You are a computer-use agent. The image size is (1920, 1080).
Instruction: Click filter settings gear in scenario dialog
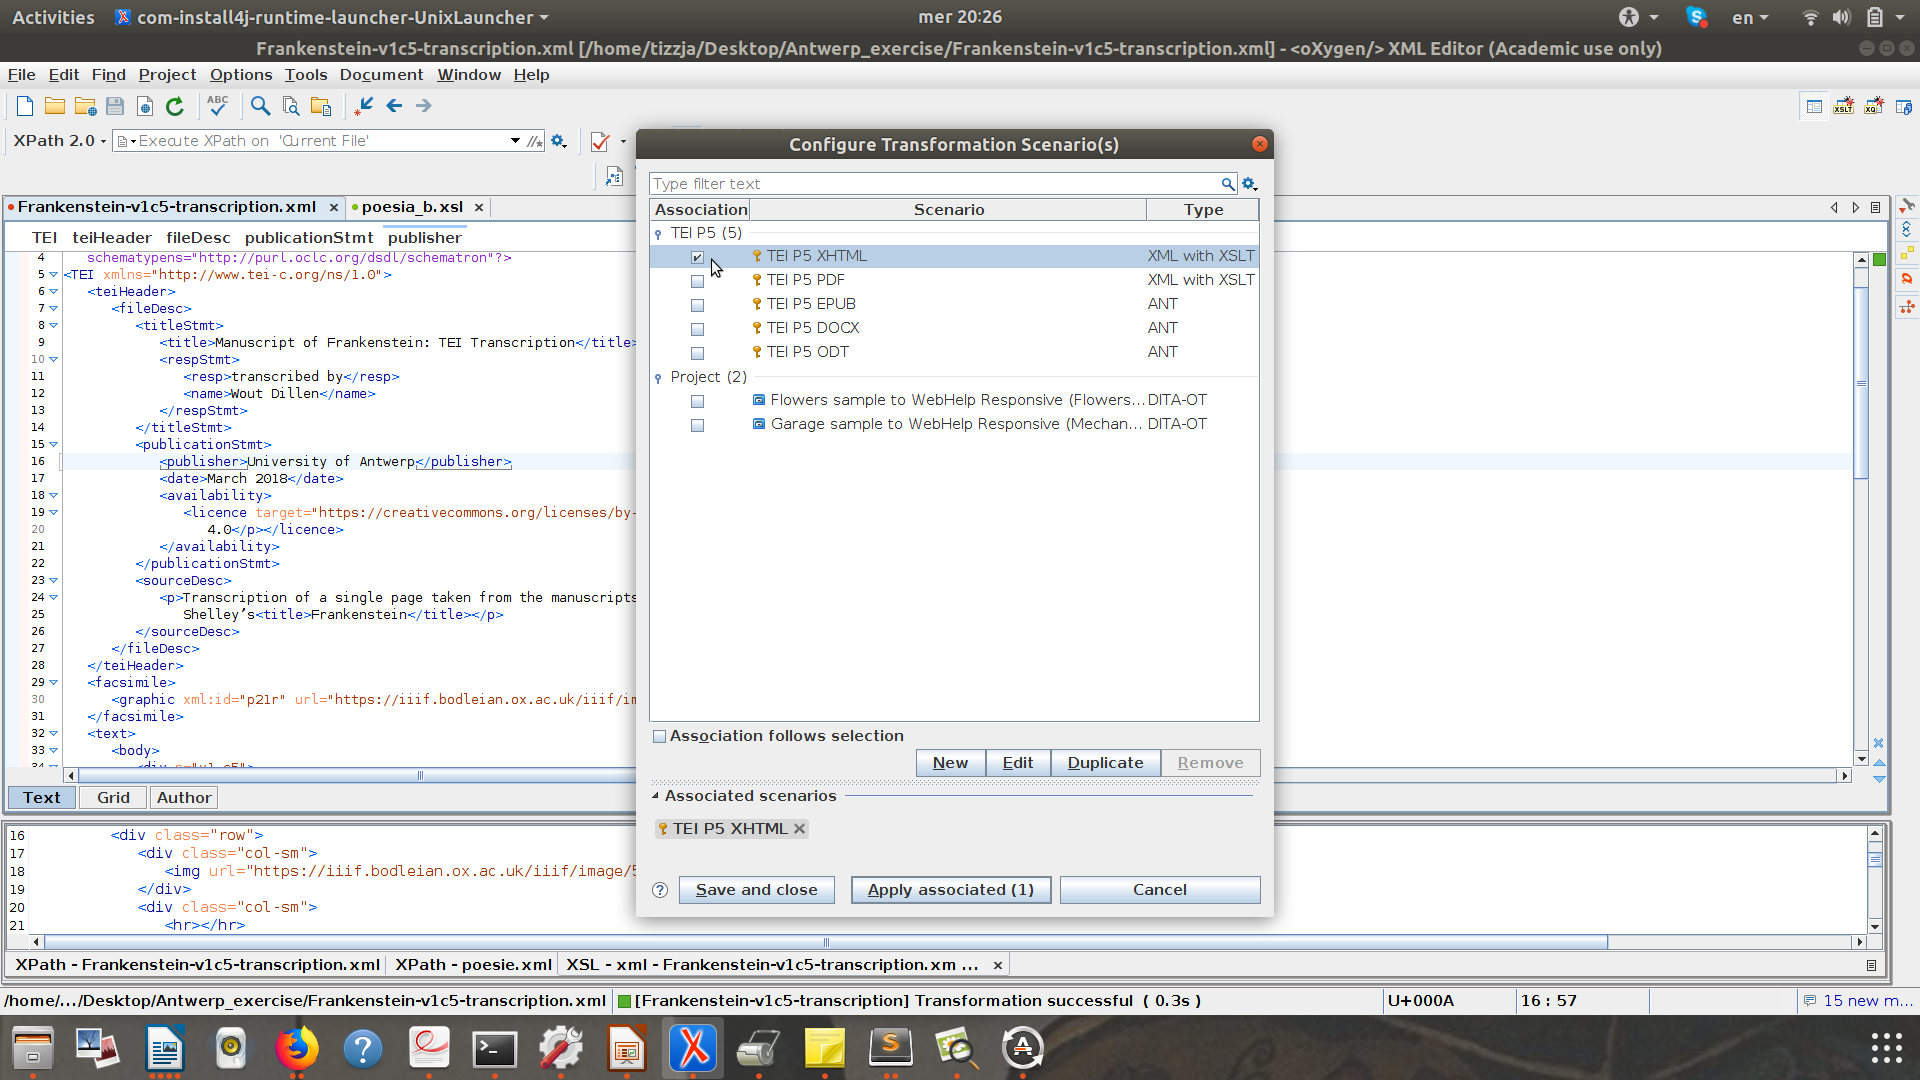1250,184
